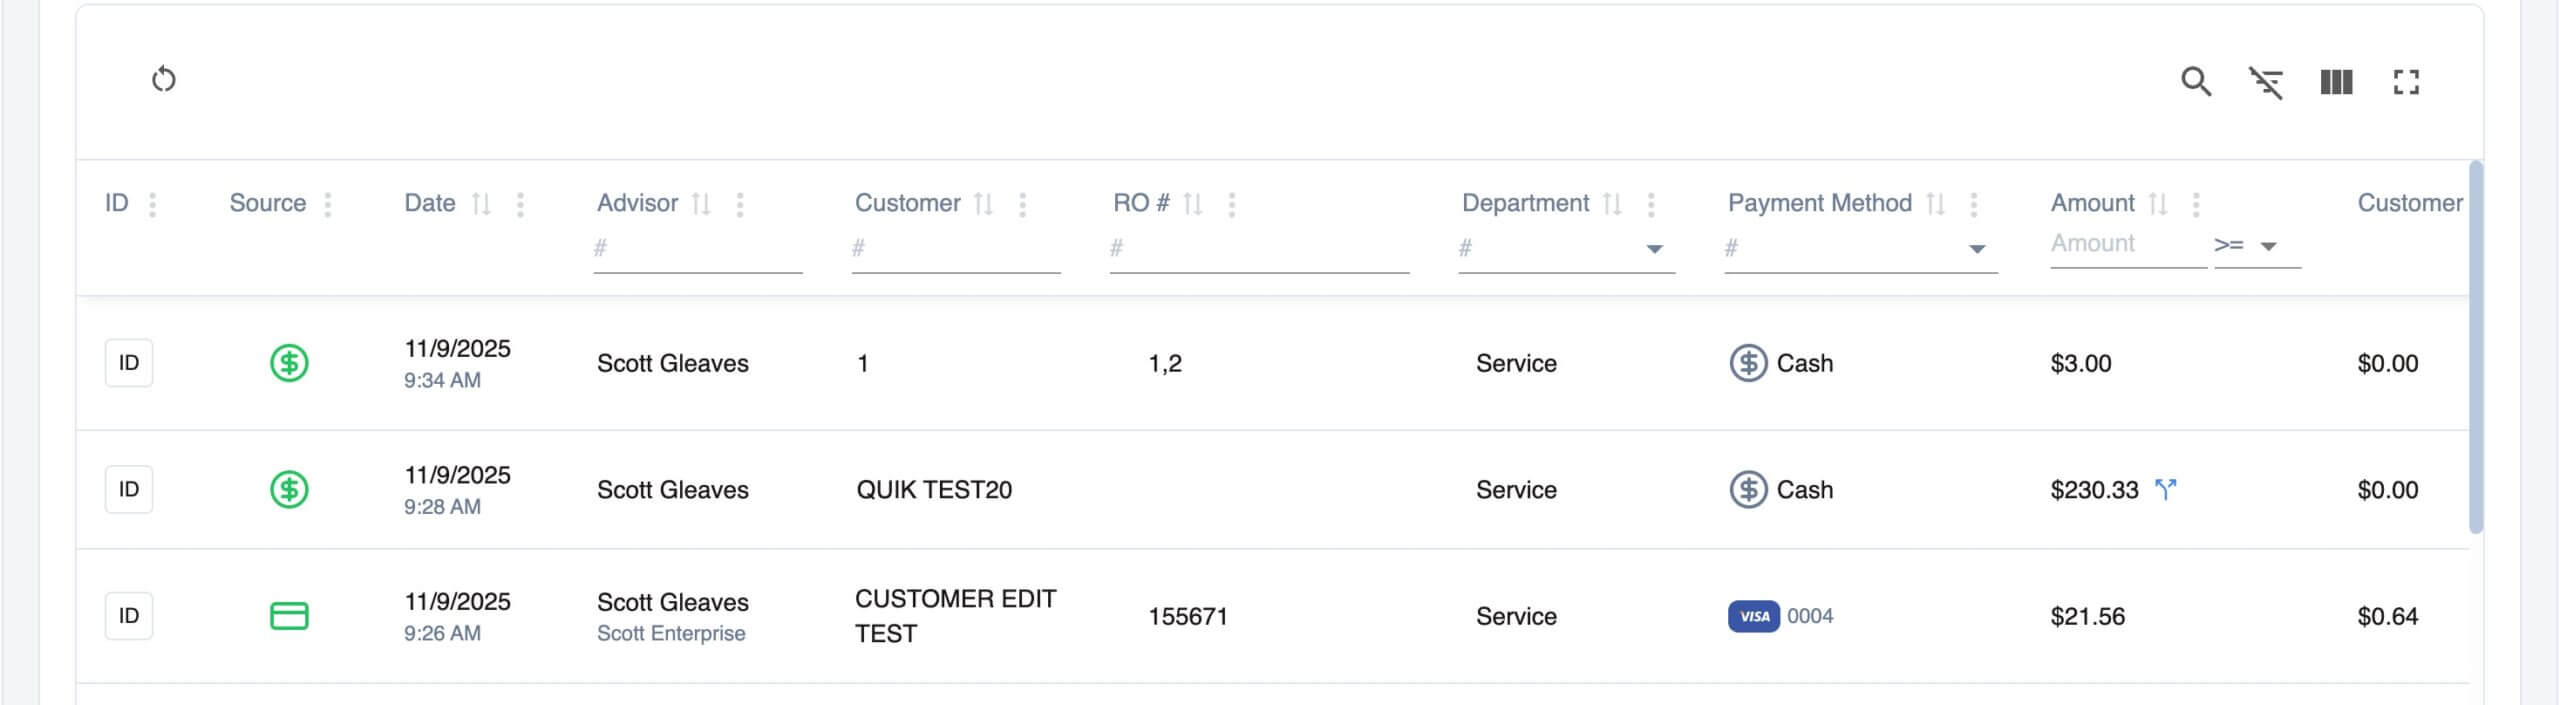This screenshot has width=2560, height=705.
Task: Click the RO # filter input field
Action: [x=1258, y=249]
